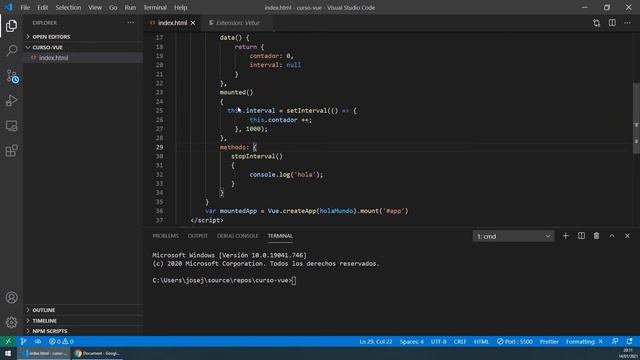Open the Terminal menu
Image resolution: width=640 pixels, height=360 pixels.
point(155,7)
